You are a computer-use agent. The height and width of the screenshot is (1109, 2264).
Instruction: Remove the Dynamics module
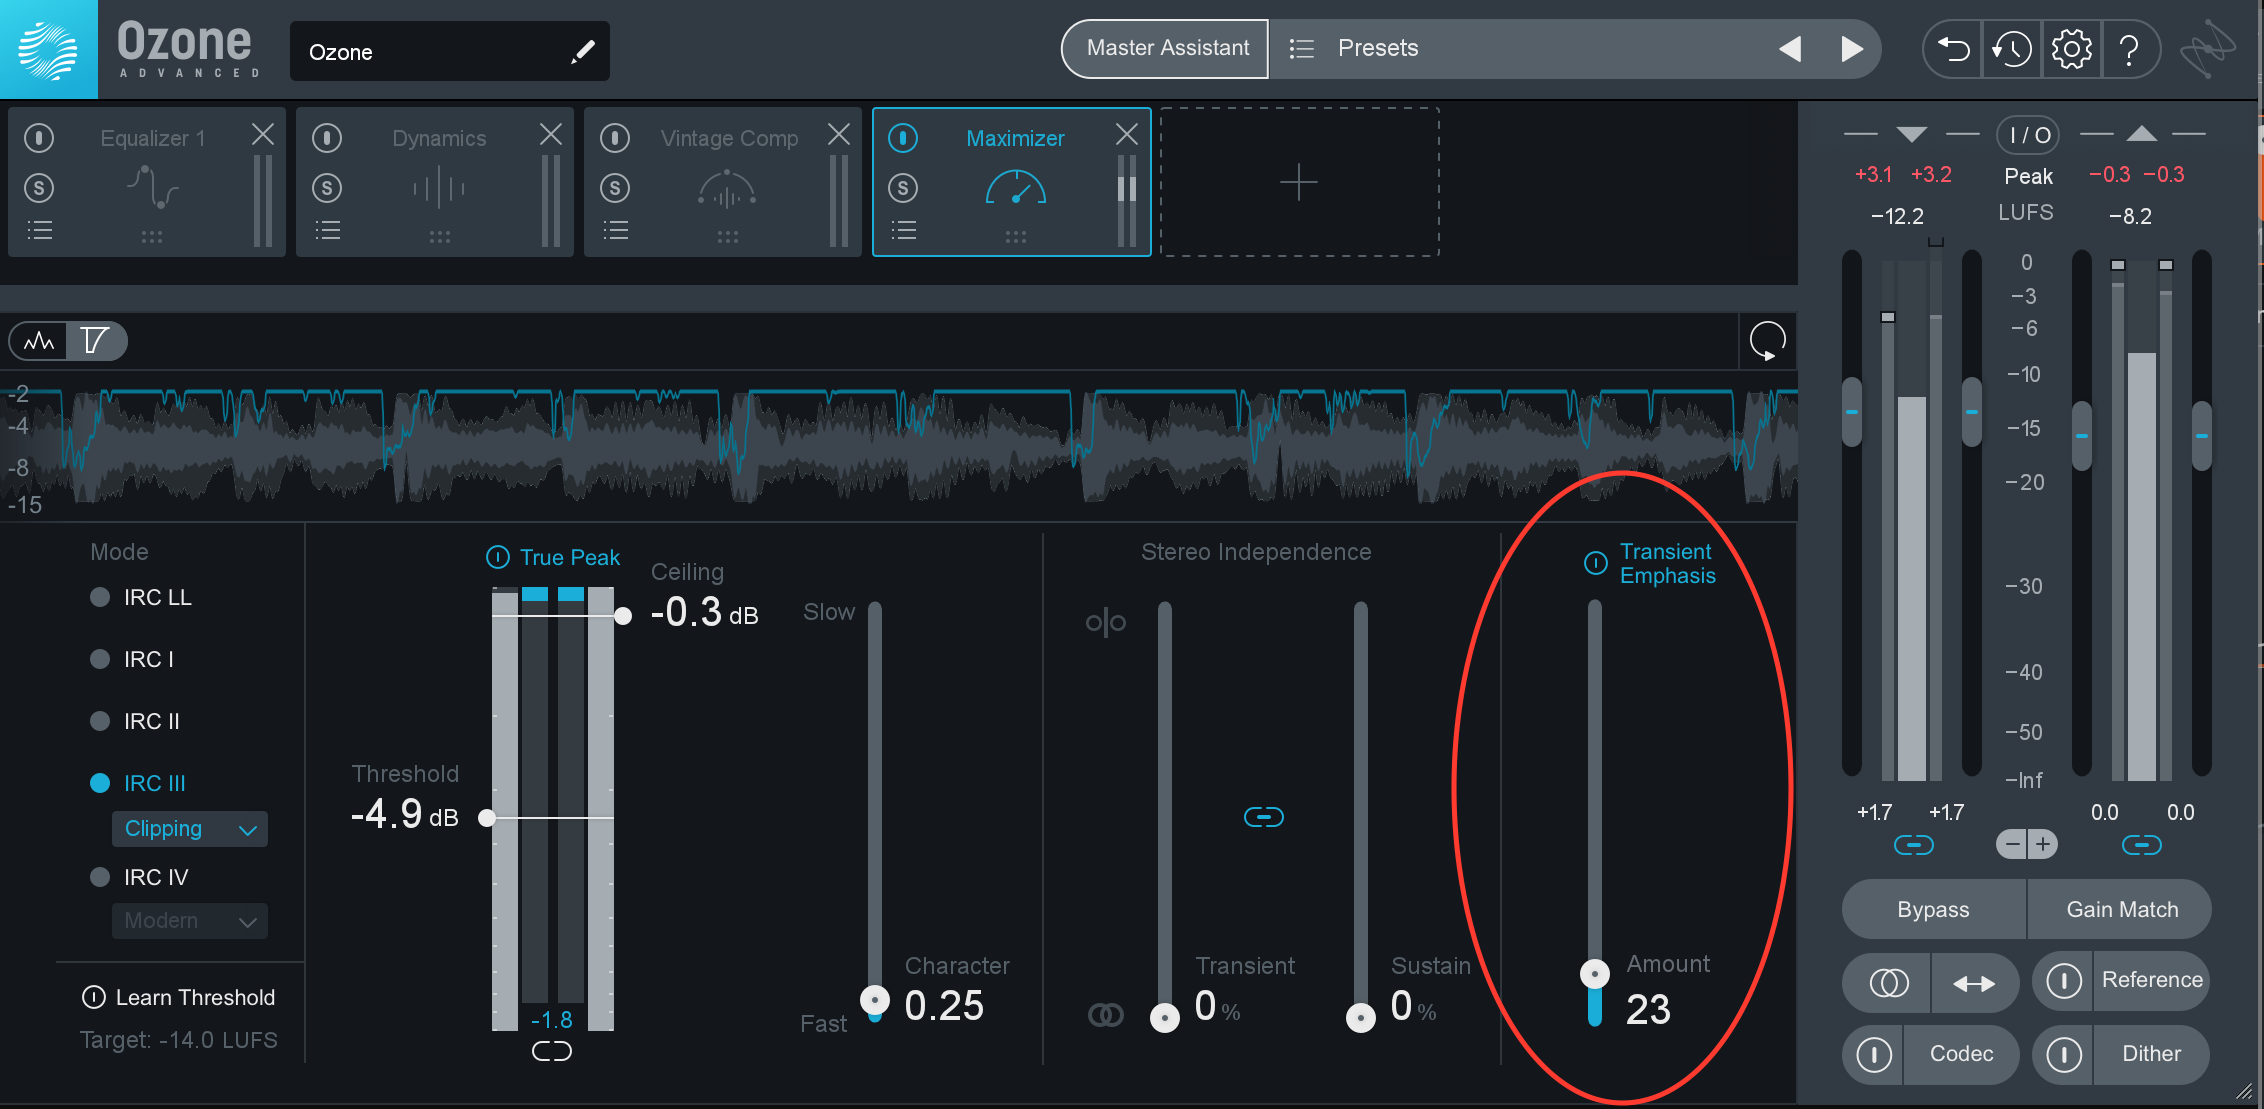click(x=551, y=134)
